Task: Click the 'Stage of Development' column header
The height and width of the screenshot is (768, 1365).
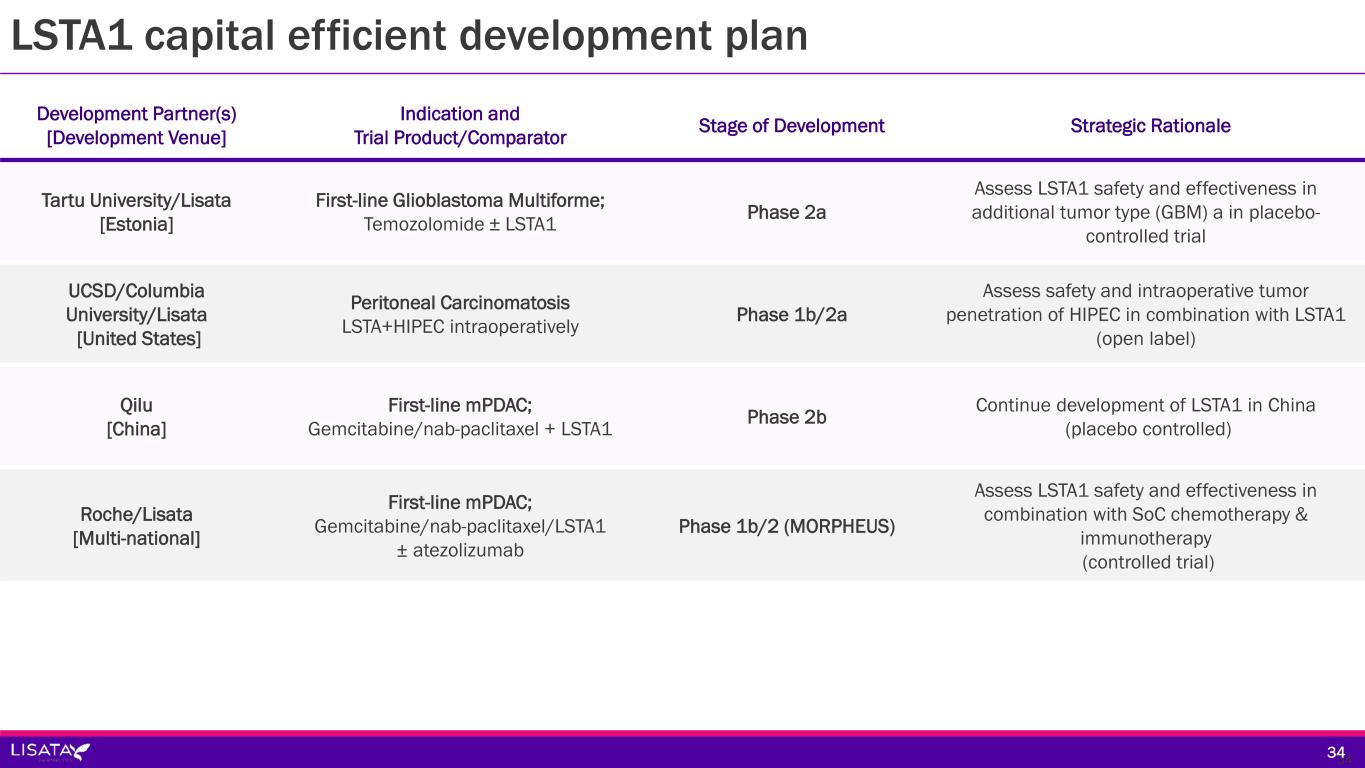Action: [791, 126]
